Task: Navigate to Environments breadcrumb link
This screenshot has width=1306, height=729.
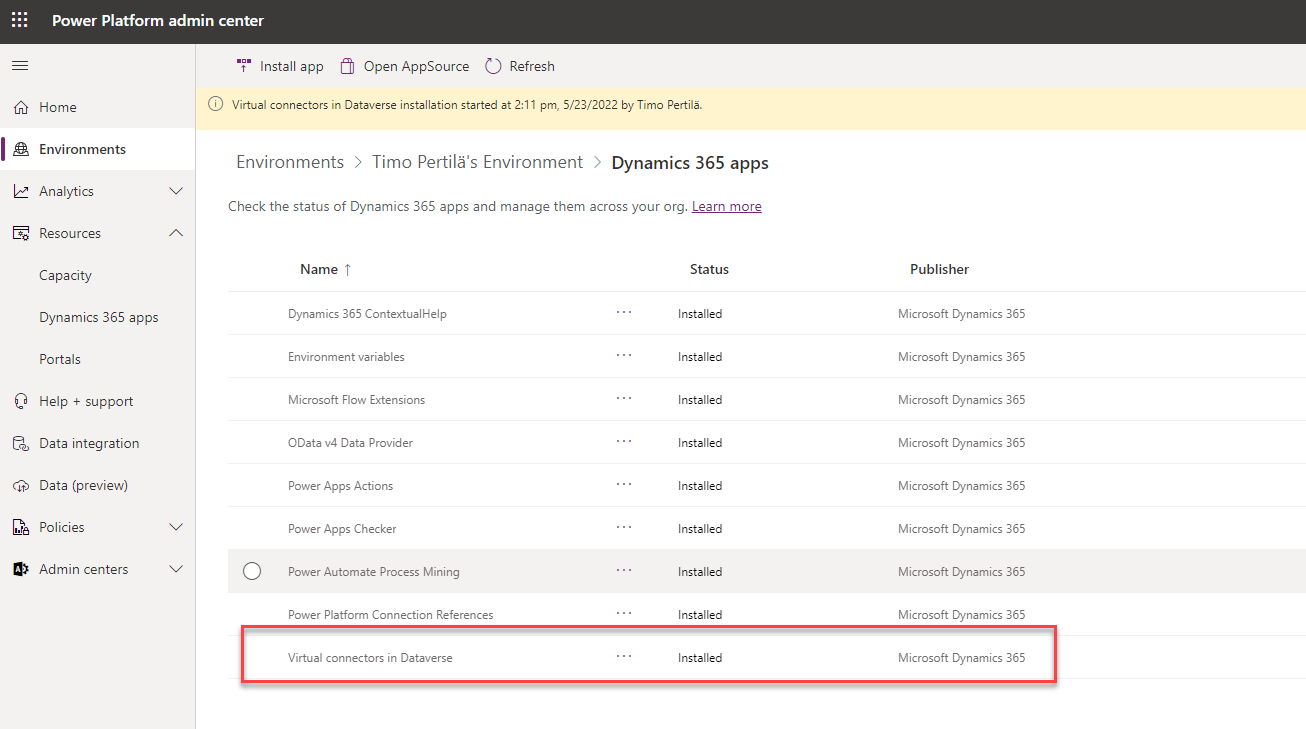Action: coord(290,162)
